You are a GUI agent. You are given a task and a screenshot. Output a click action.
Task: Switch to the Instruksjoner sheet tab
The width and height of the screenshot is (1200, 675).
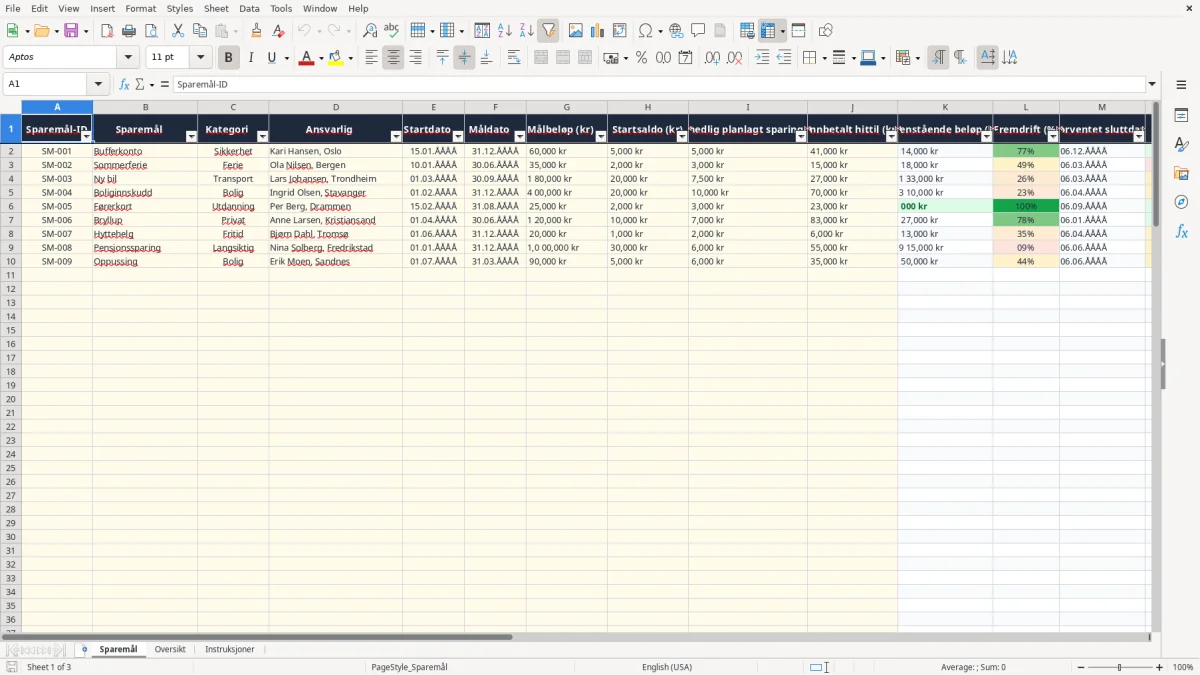[230, 650]
